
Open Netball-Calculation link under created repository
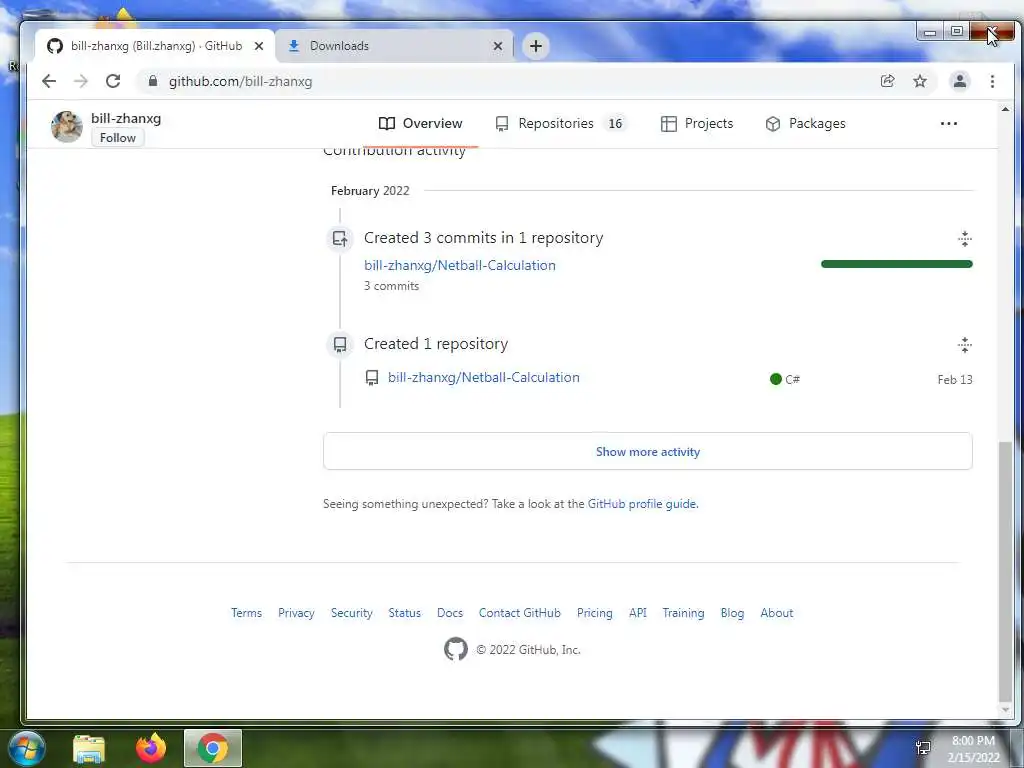(x=483, y=377)
